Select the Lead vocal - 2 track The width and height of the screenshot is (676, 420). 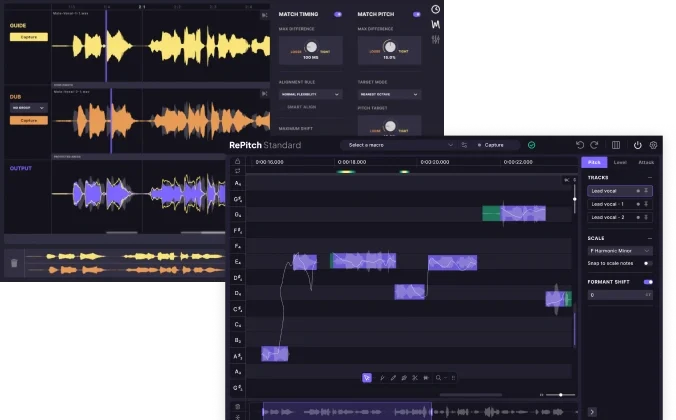[620, 217]
